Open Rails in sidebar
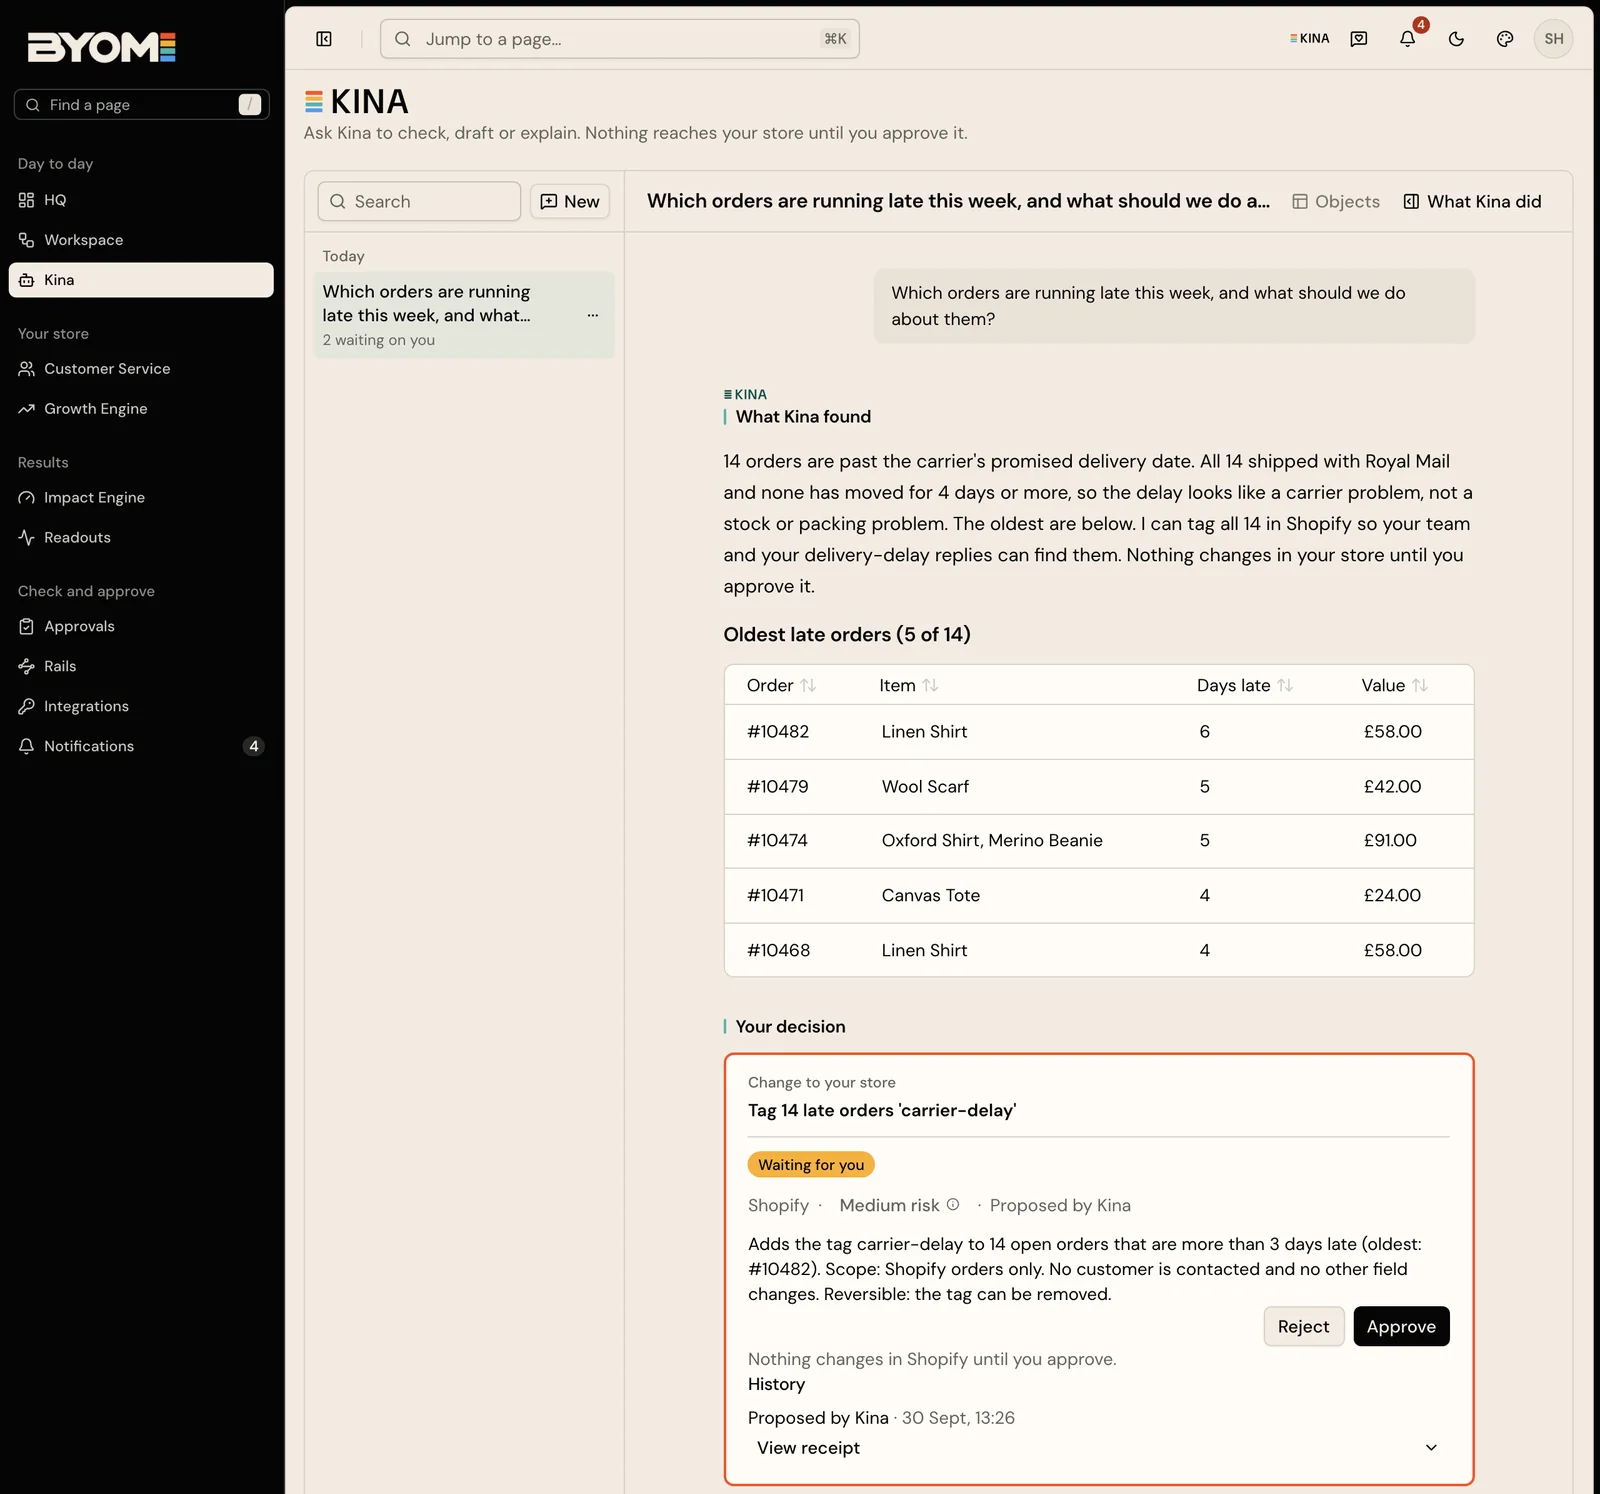This screenshot has height=1494, width=1600. pos(141,667)
